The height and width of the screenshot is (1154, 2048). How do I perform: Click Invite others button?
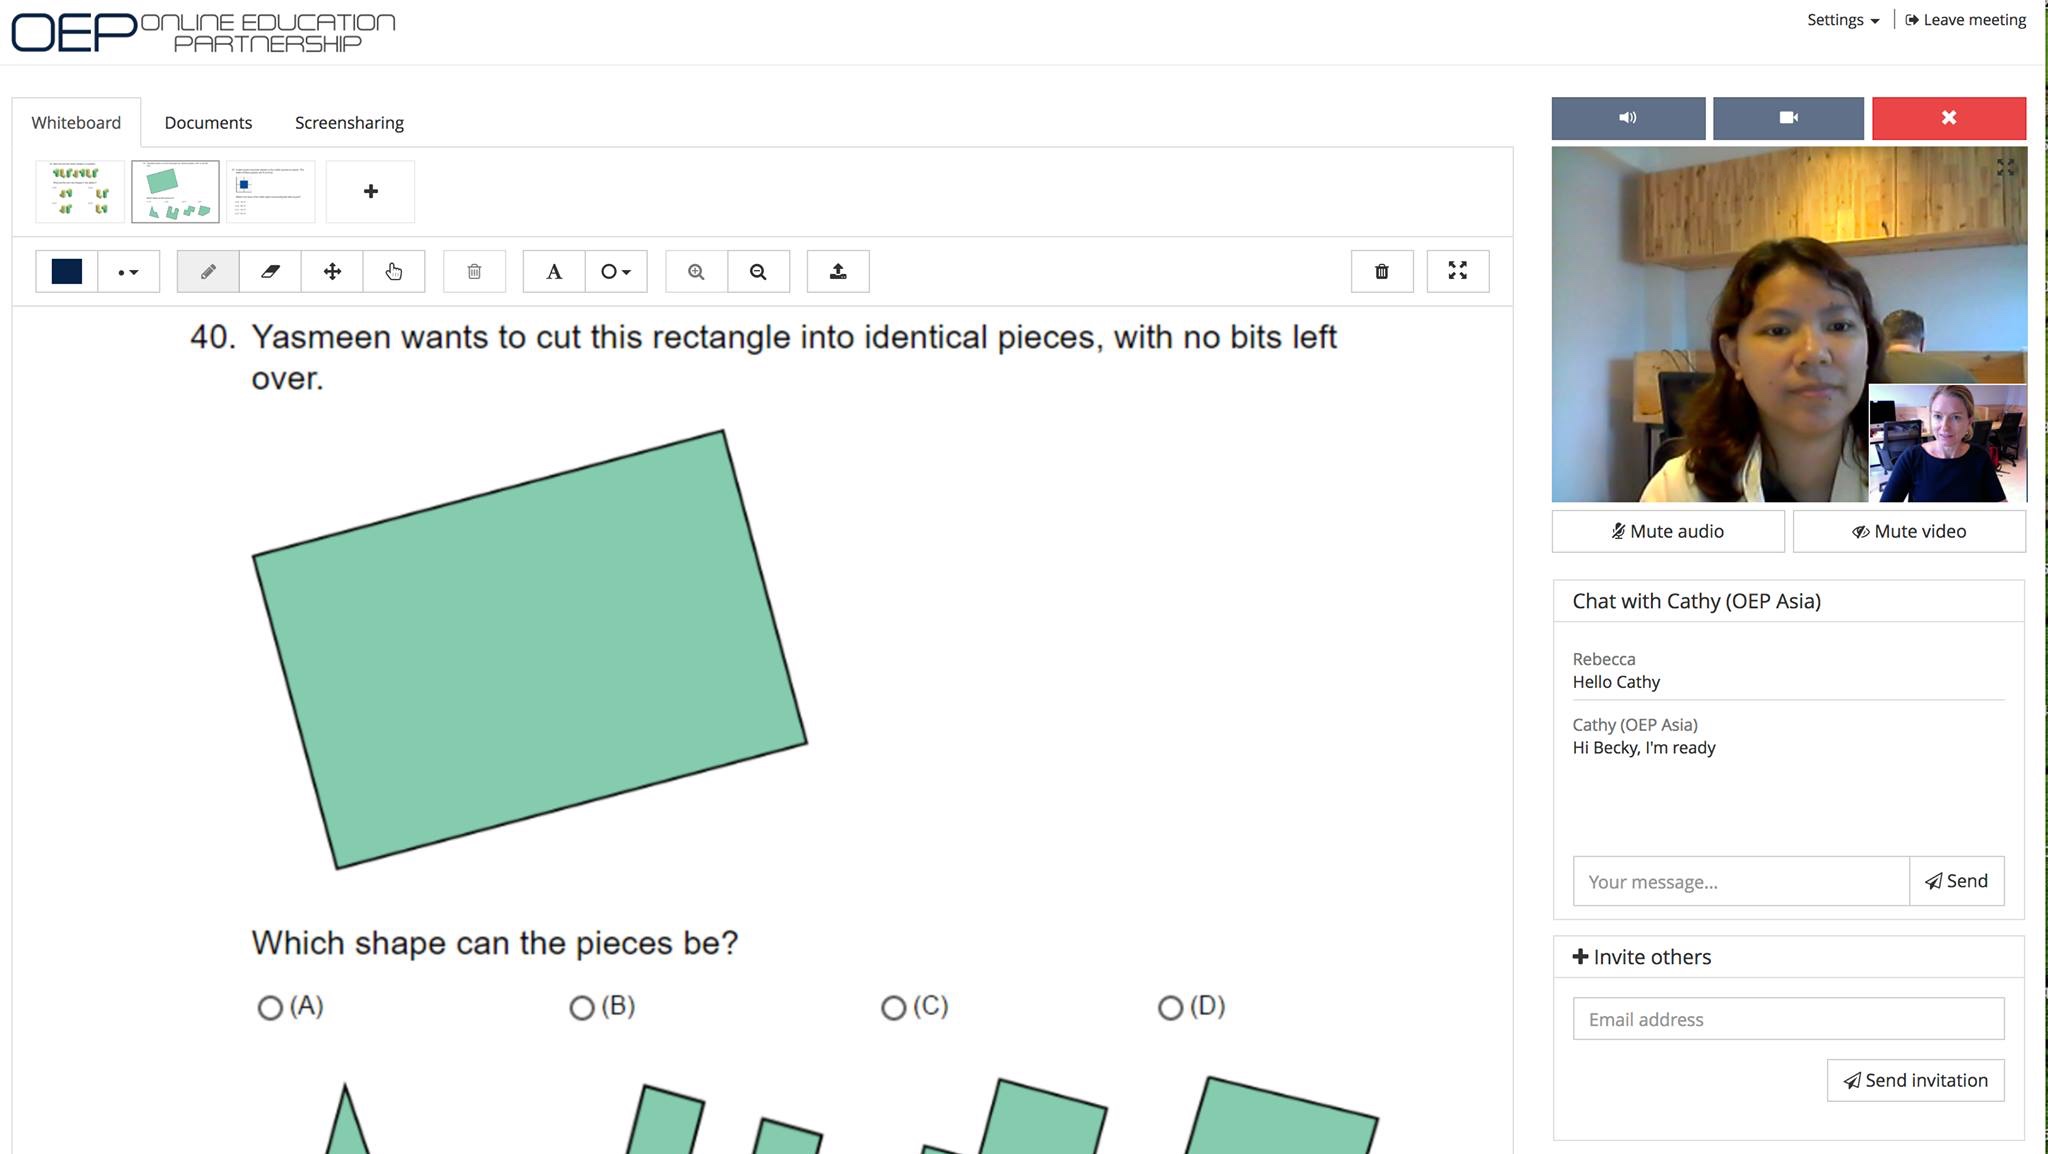click(1640, 956)
